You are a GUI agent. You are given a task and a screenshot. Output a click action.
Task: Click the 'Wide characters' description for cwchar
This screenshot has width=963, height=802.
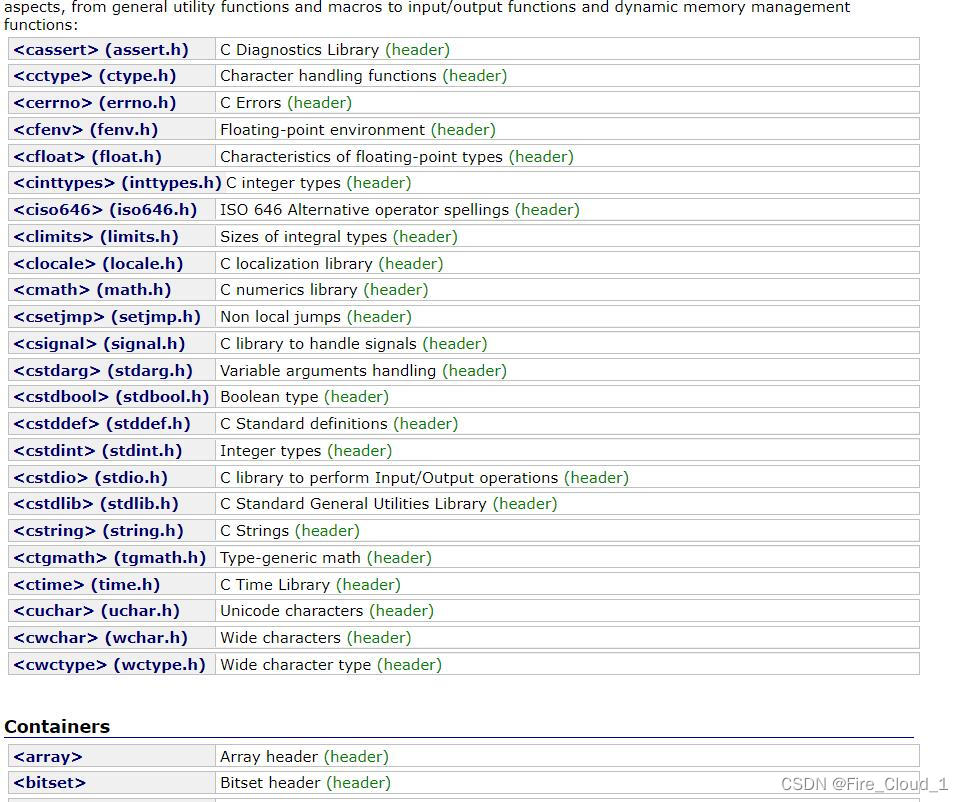point(281,637)
